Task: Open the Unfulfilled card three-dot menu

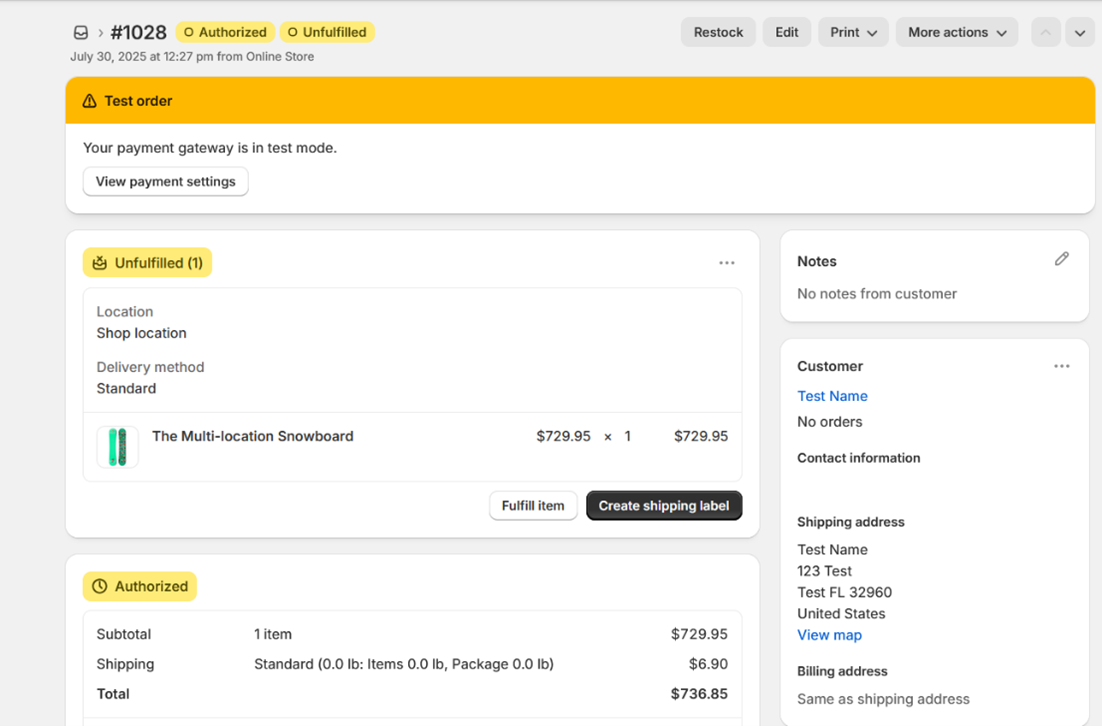Action: 726,263
